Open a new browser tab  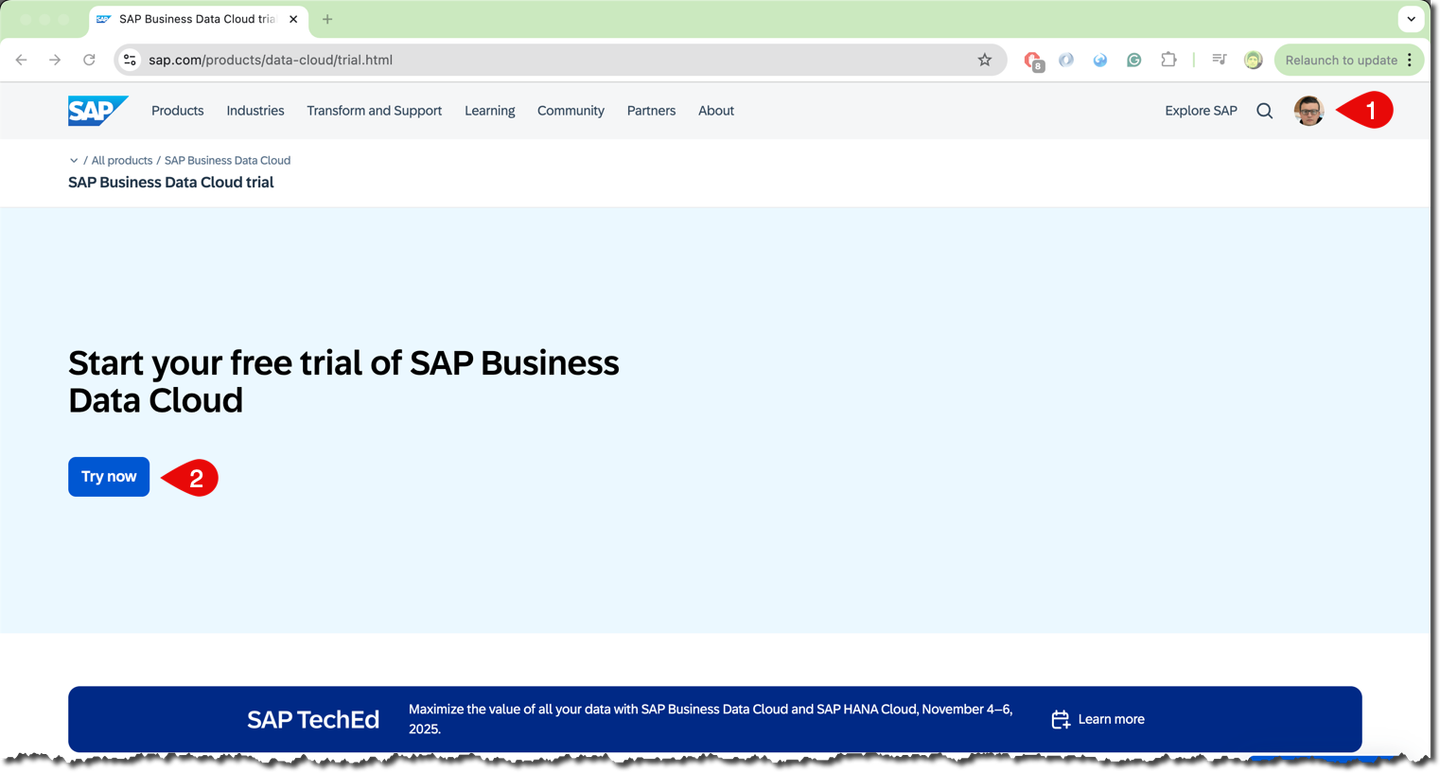[327, 19]
